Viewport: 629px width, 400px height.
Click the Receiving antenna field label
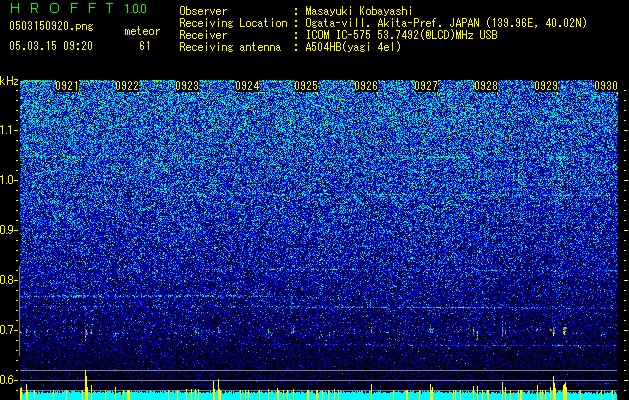pos(230,47)
